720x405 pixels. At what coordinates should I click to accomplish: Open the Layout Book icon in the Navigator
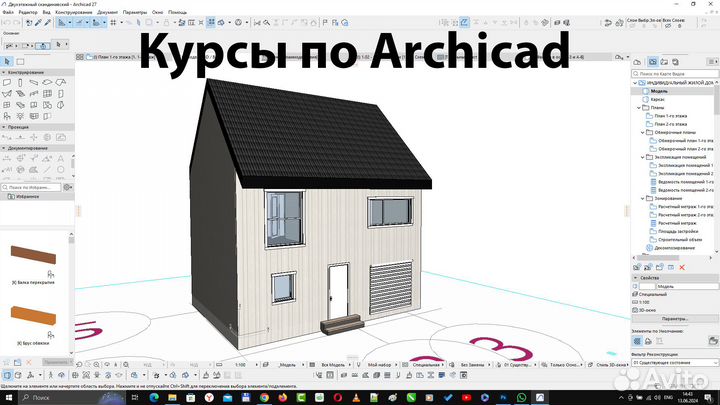(x=664, y=62)
